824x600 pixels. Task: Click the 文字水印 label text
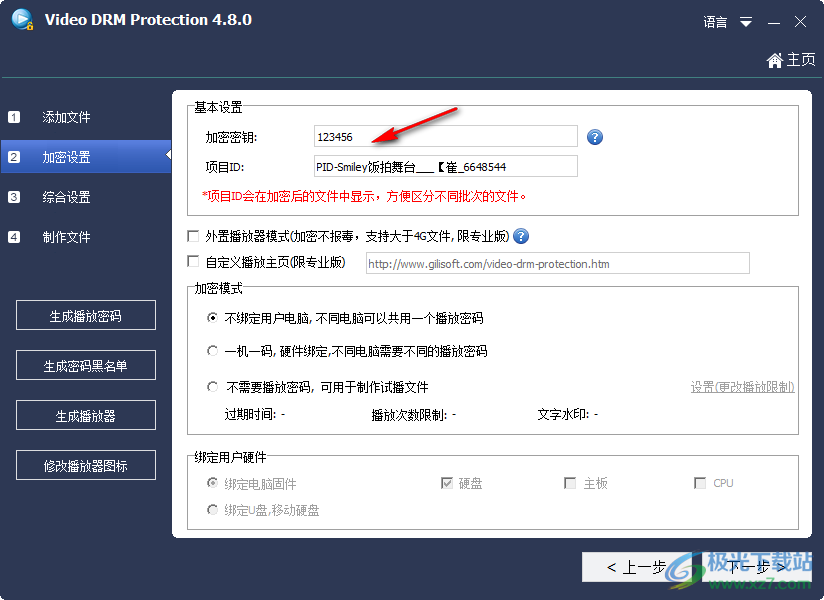pyautogui.click(x=563, y=415)
